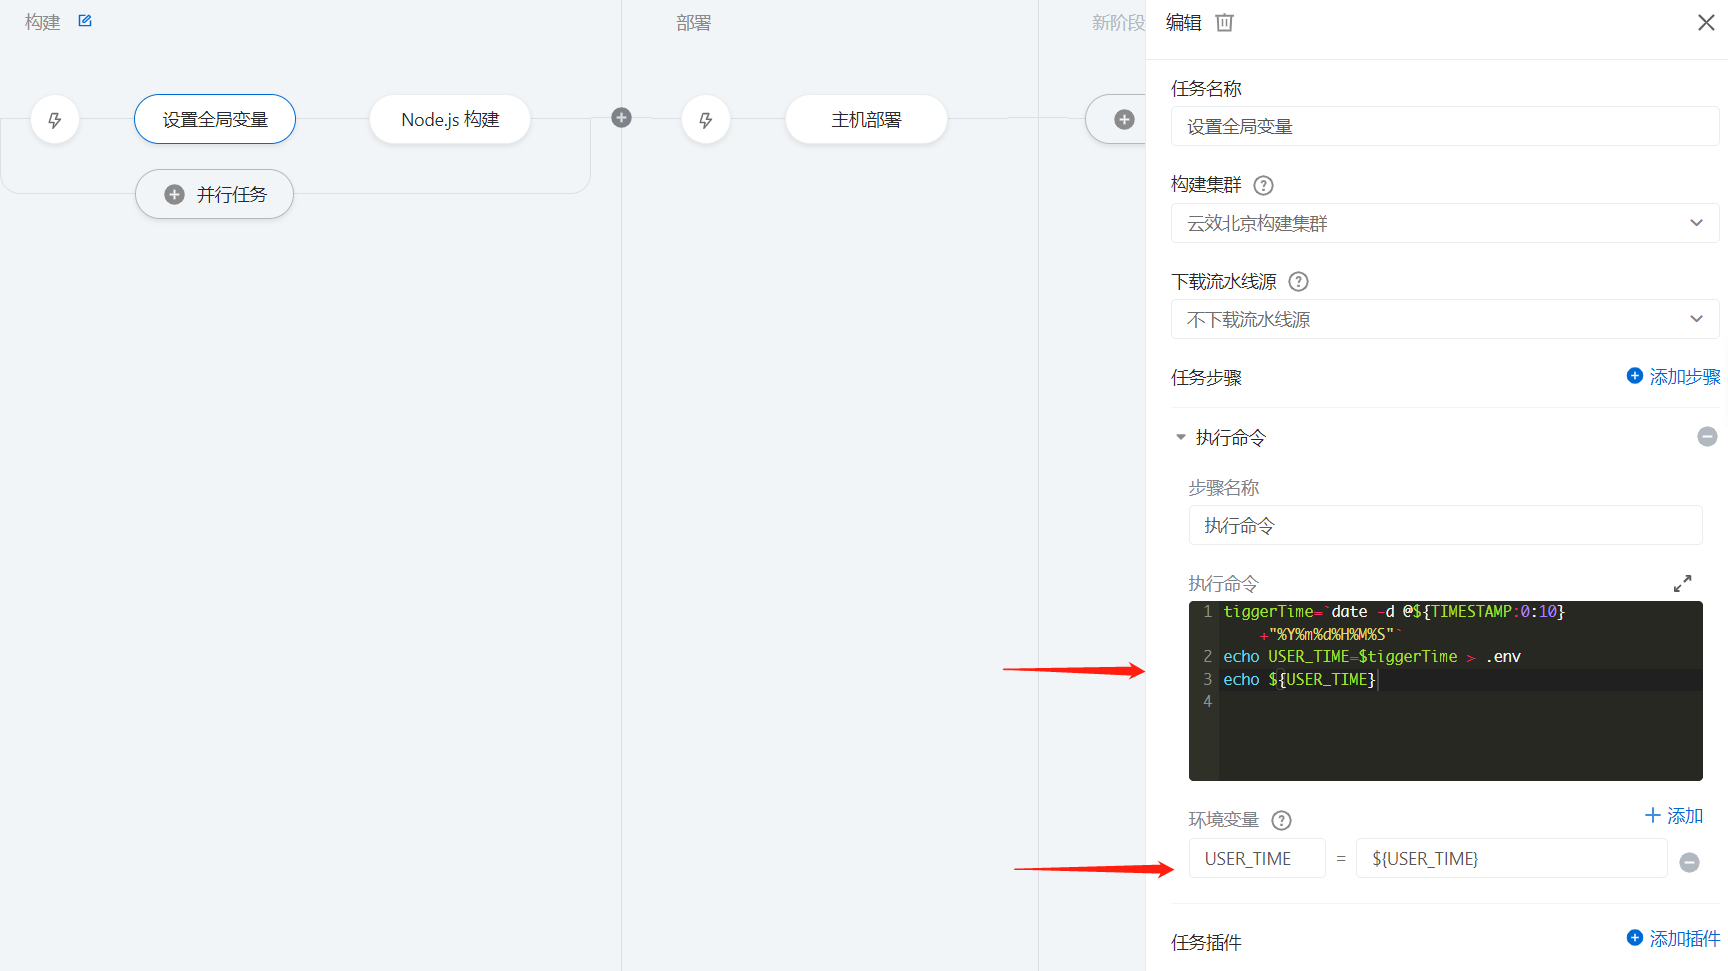This screenshot has width=1728, height=971.
Task: Click the ${USER_TIME} variable value field
Action: coord(1511,858)
